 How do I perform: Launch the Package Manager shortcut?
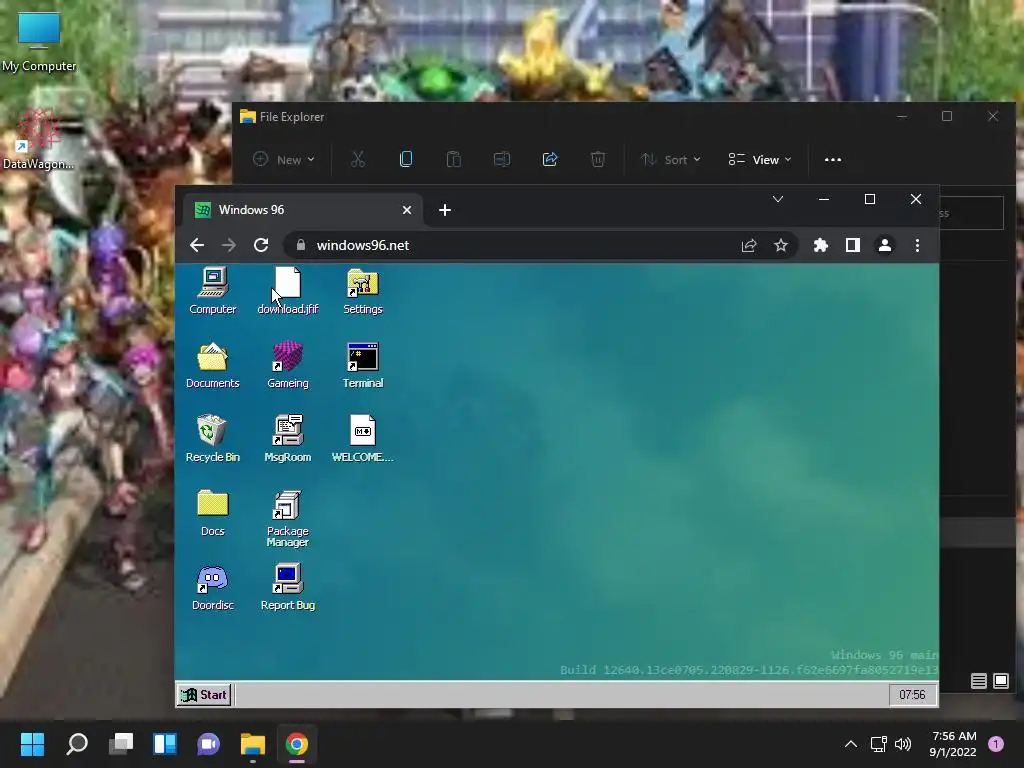[287, 518]
